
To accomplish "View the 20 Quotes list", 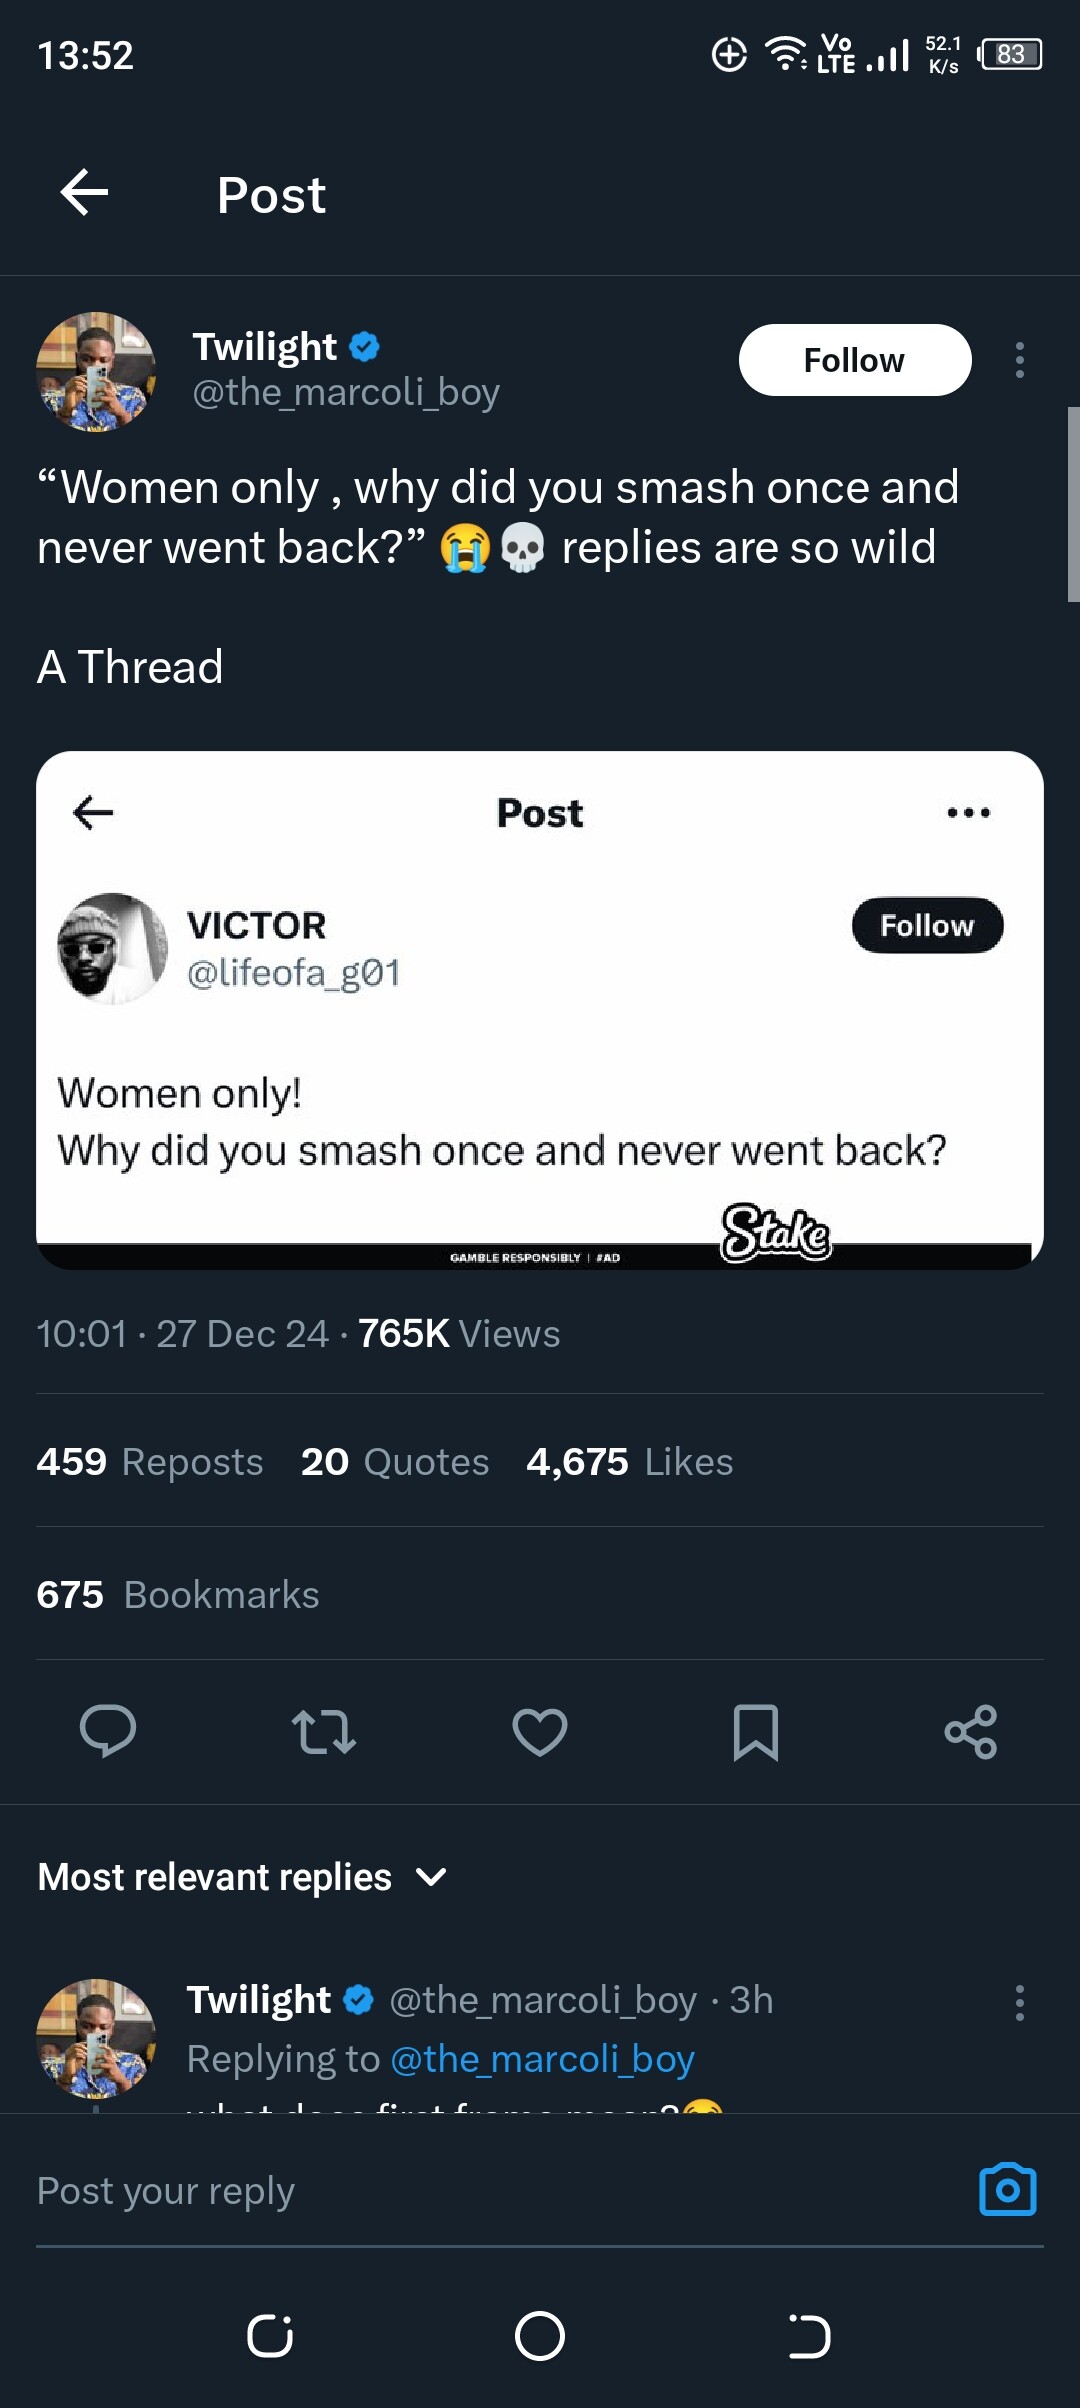I will (395, 1461).
